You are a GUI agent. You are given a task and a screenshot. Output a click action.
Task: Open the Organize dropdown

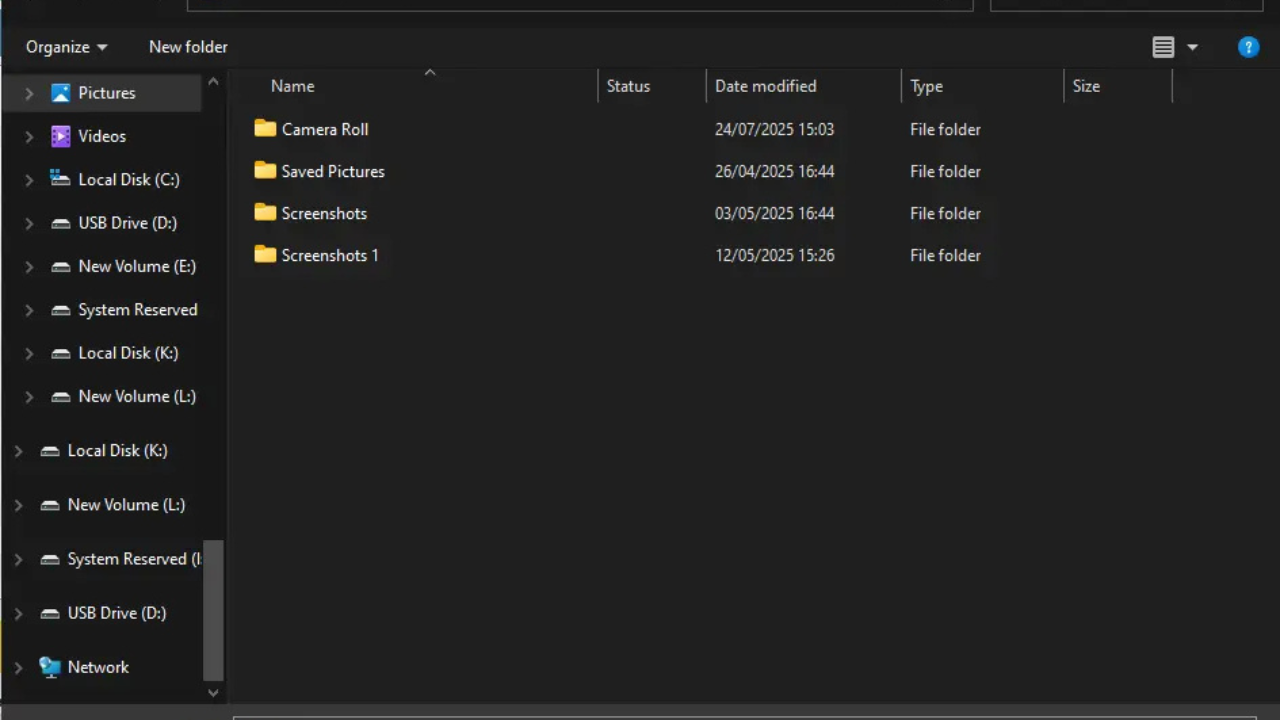click(65, 46)
